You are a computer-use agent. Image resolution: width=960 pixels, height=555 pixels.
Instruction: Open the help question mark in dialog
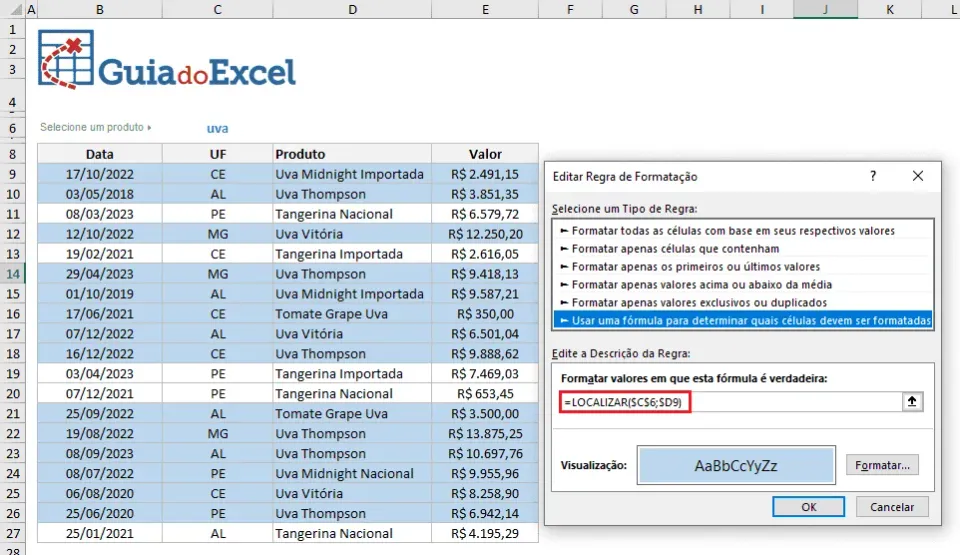click(x=873, y=176)
